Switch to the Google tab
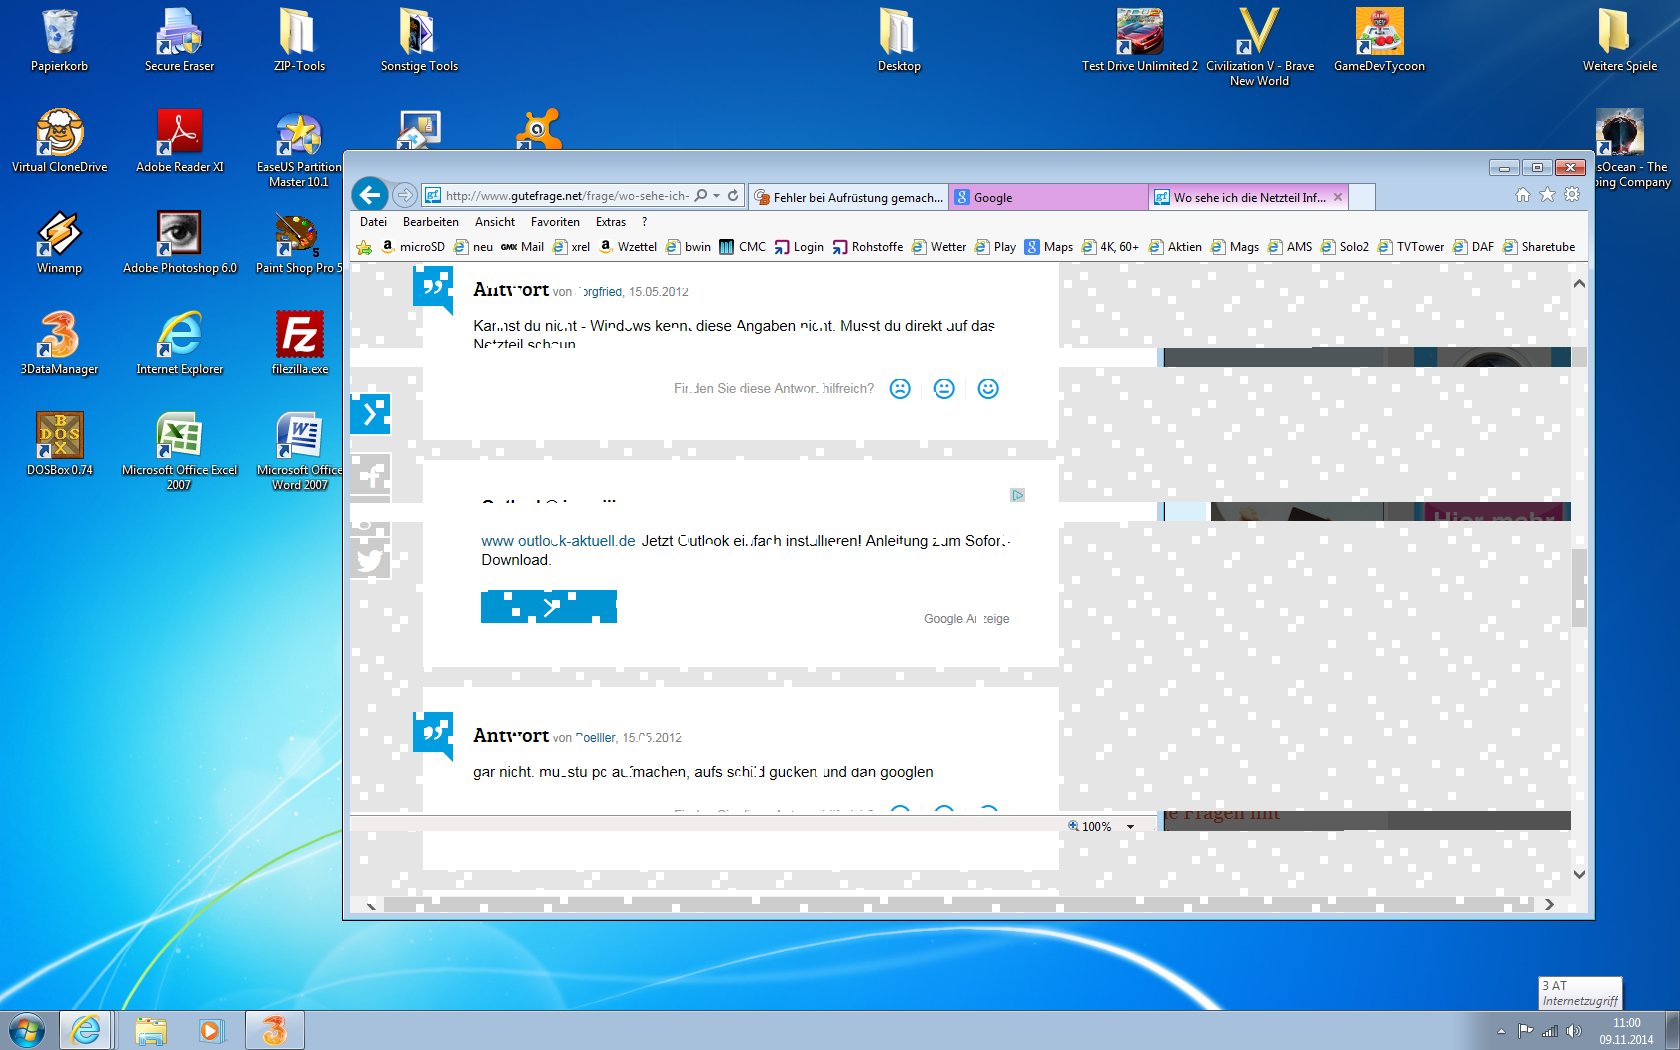Image resolution: width=1680 pixels, height=1050 pixels. [1048, 197]
